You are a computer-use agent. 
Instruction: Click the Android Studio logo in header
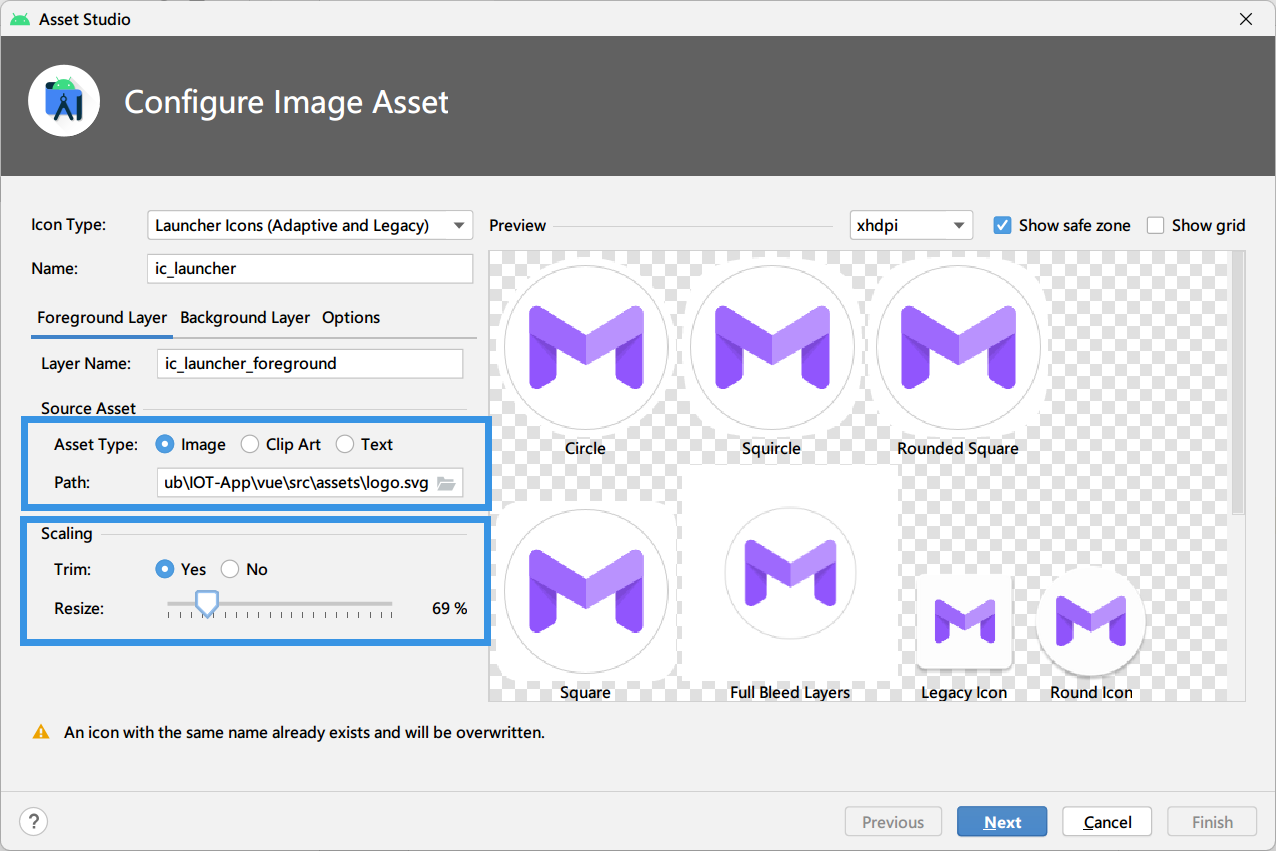(x=64, y=101)
